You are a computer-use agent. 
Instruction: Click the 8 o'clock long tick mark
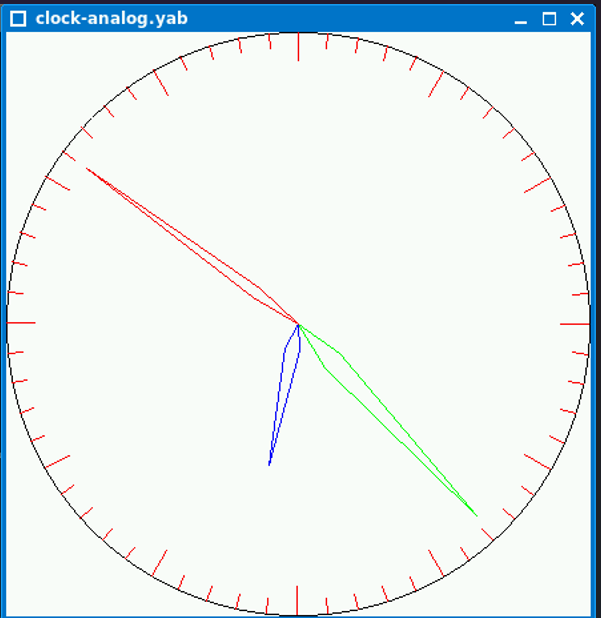point(58,462)
